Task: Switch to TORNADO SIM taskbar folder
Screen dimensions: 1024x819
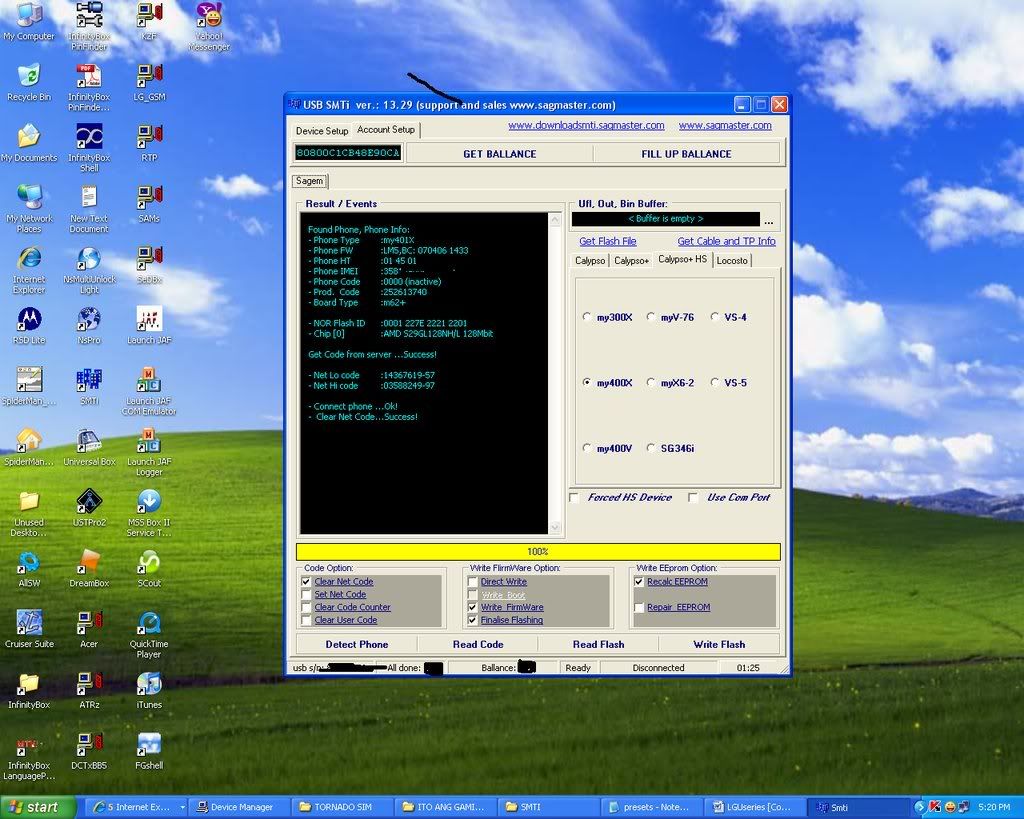Action: click(x=343, y=807)
